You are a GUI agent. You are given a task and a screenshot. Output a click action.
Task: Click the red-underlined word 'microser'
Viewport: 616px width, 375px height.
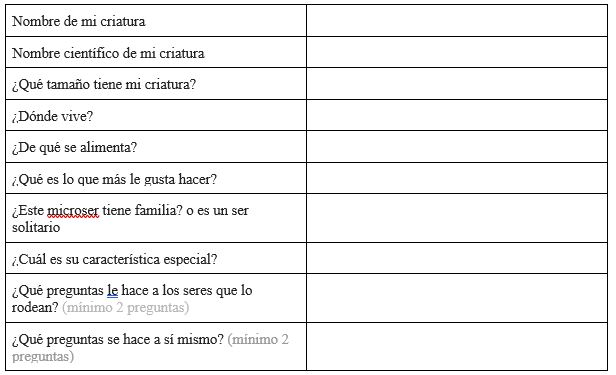(73, 210)
